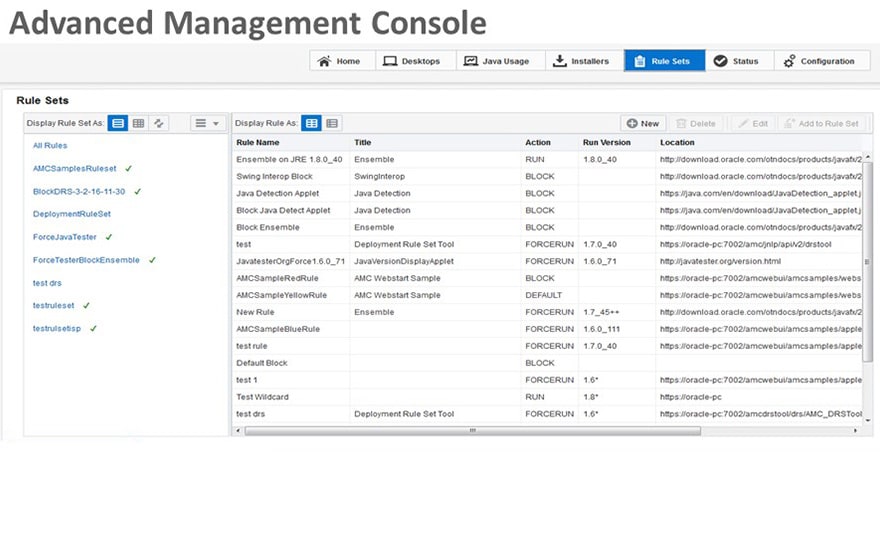This screenshot has width=880, height=533.
Task: Click the Edit rule pencil button
Action: pyautogui.click(x=751, y=123)
